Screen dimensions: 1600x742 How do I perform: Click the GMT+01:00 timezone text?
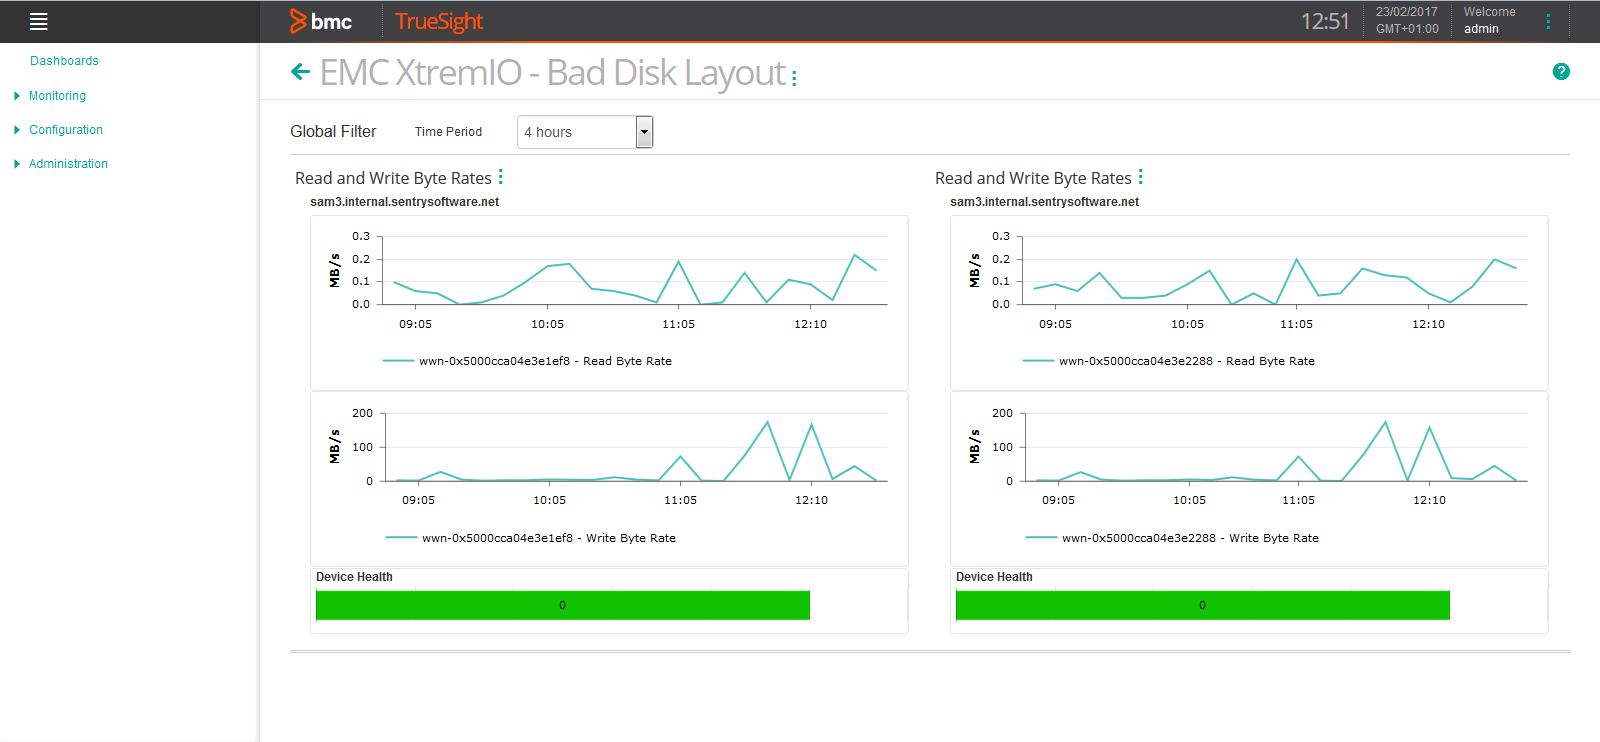1407,29
